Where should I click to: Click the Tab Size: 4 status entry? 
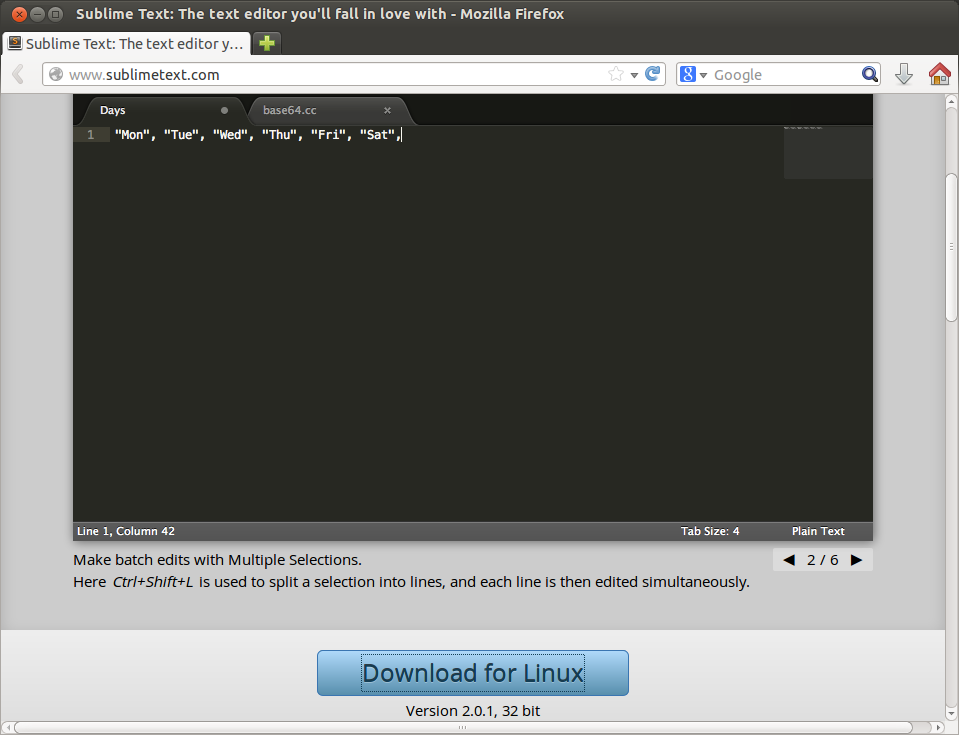(x=710, y=531)
